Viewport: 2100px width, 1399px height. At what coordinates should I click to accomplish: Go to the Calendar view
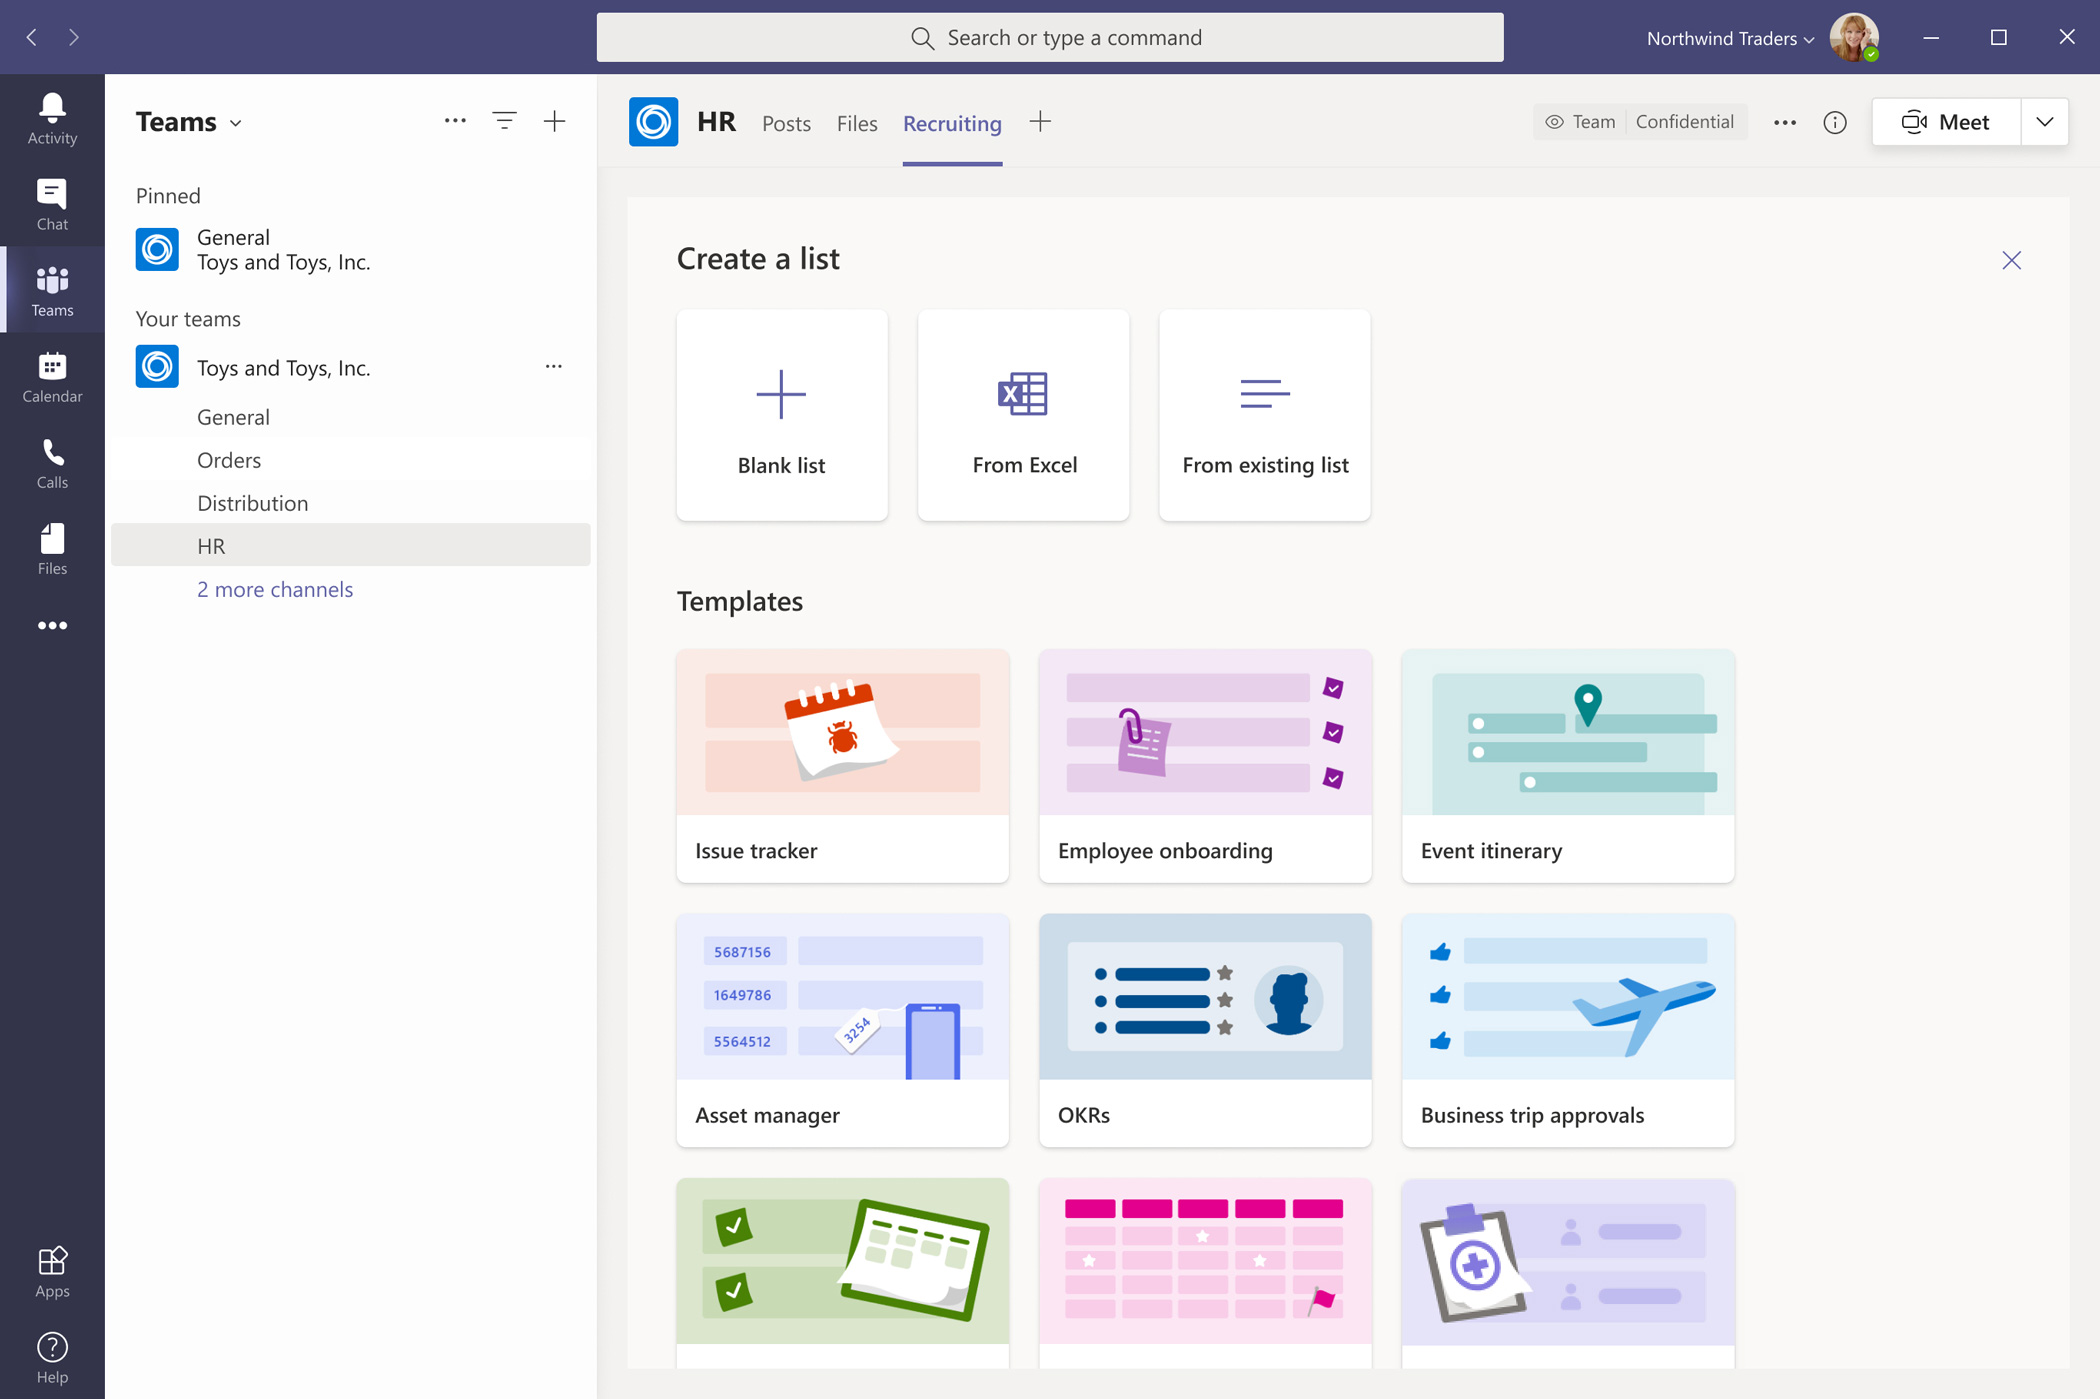52,376
